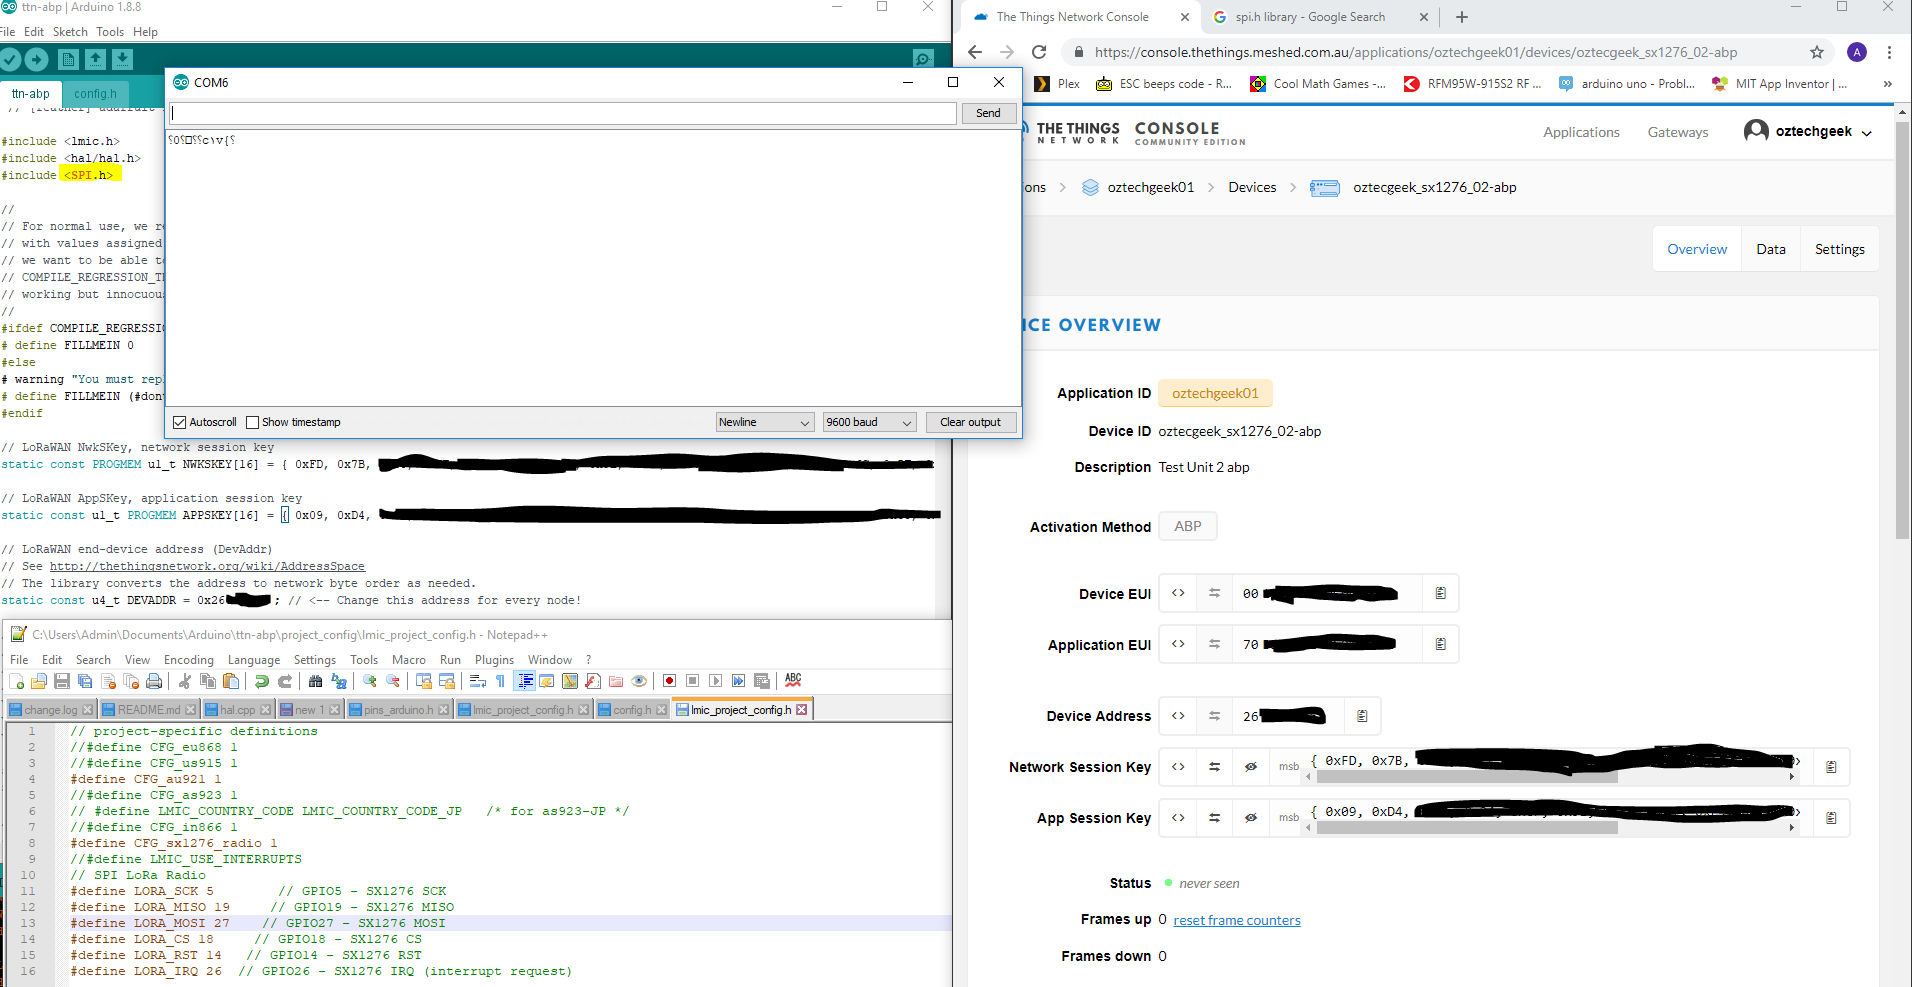Go back in the browser
The width and height of the screenshot is (1912, 987).
pyautogui.click(x=975, y=52)
